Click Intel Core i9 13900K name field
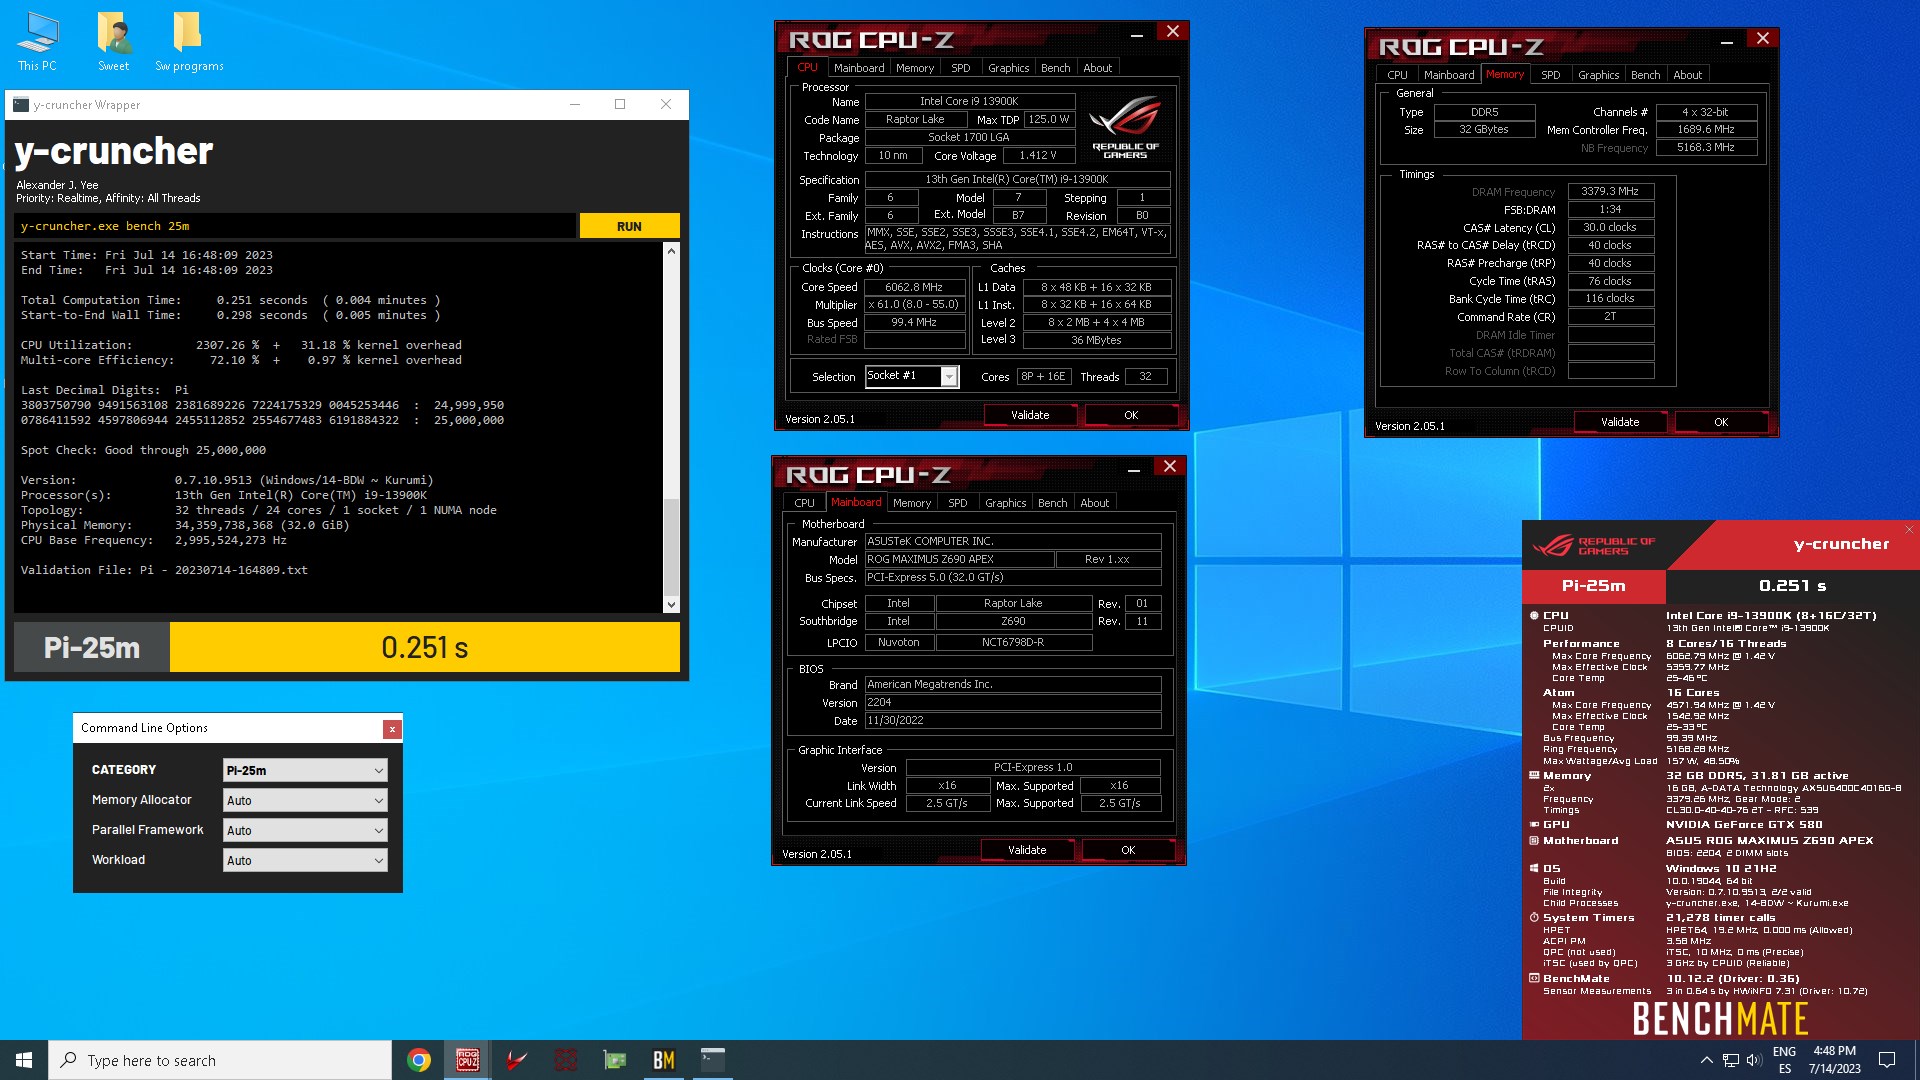The image size is (1920, 1080). click(969, 101)
